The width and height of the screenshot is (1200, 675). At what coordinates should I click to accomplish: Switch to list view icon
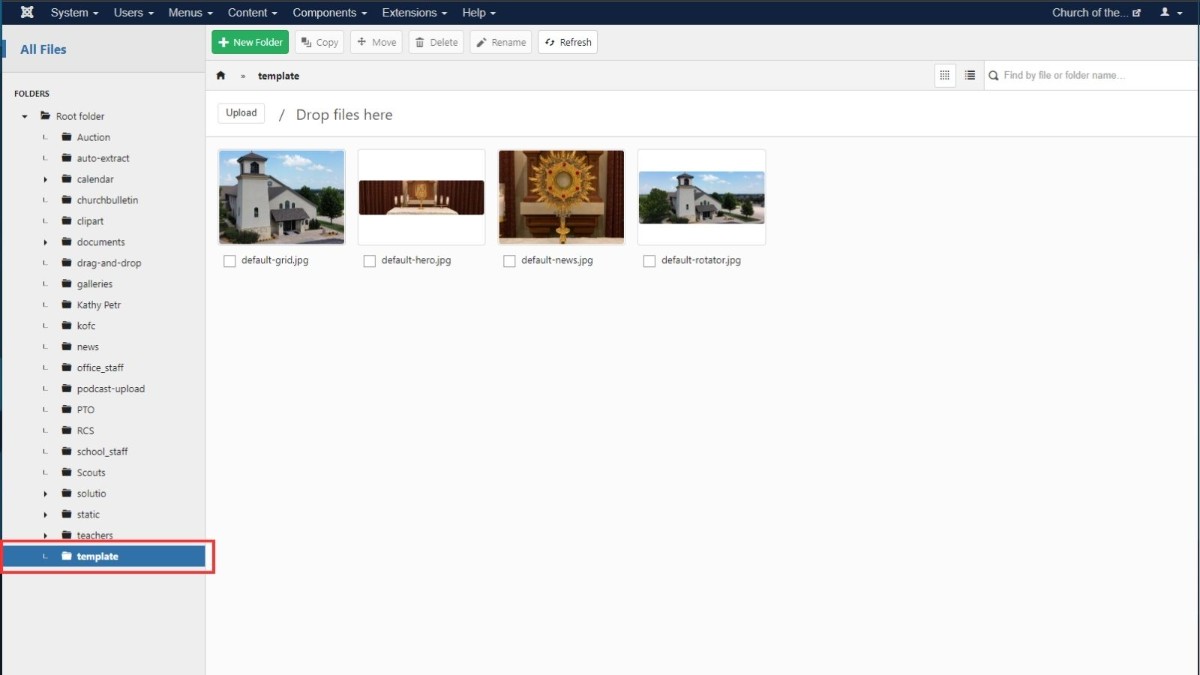(970, 75)
